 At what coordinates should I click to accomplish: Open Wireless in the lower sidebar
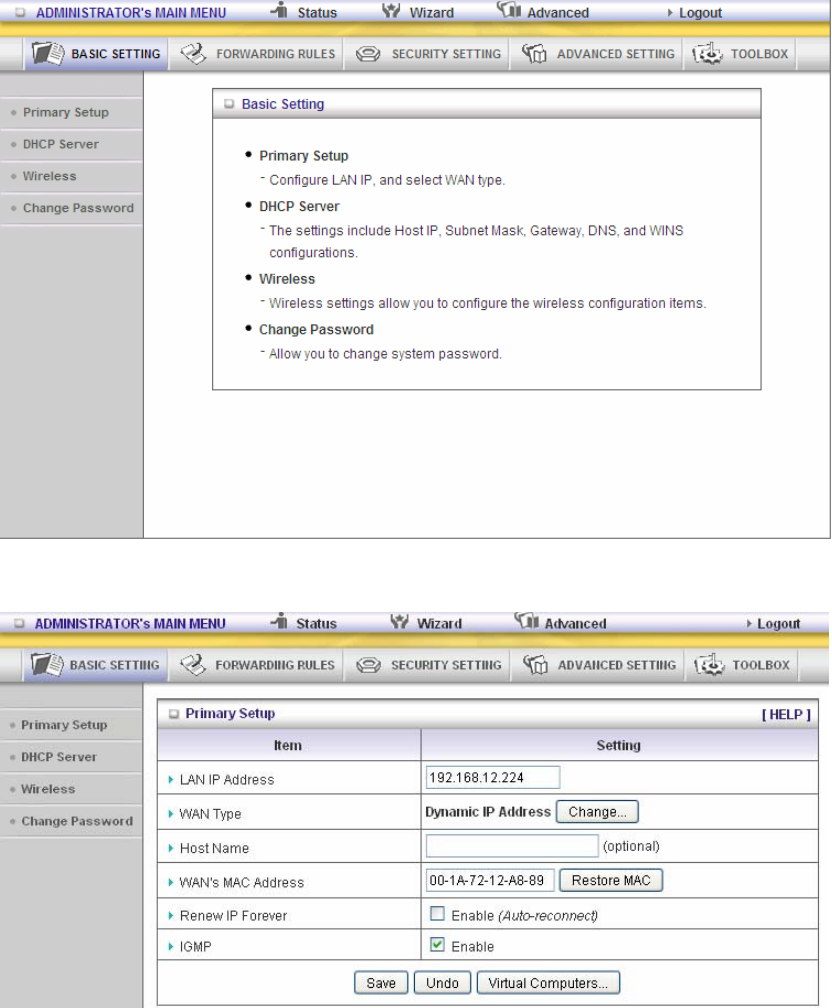[x=48, y=789]
